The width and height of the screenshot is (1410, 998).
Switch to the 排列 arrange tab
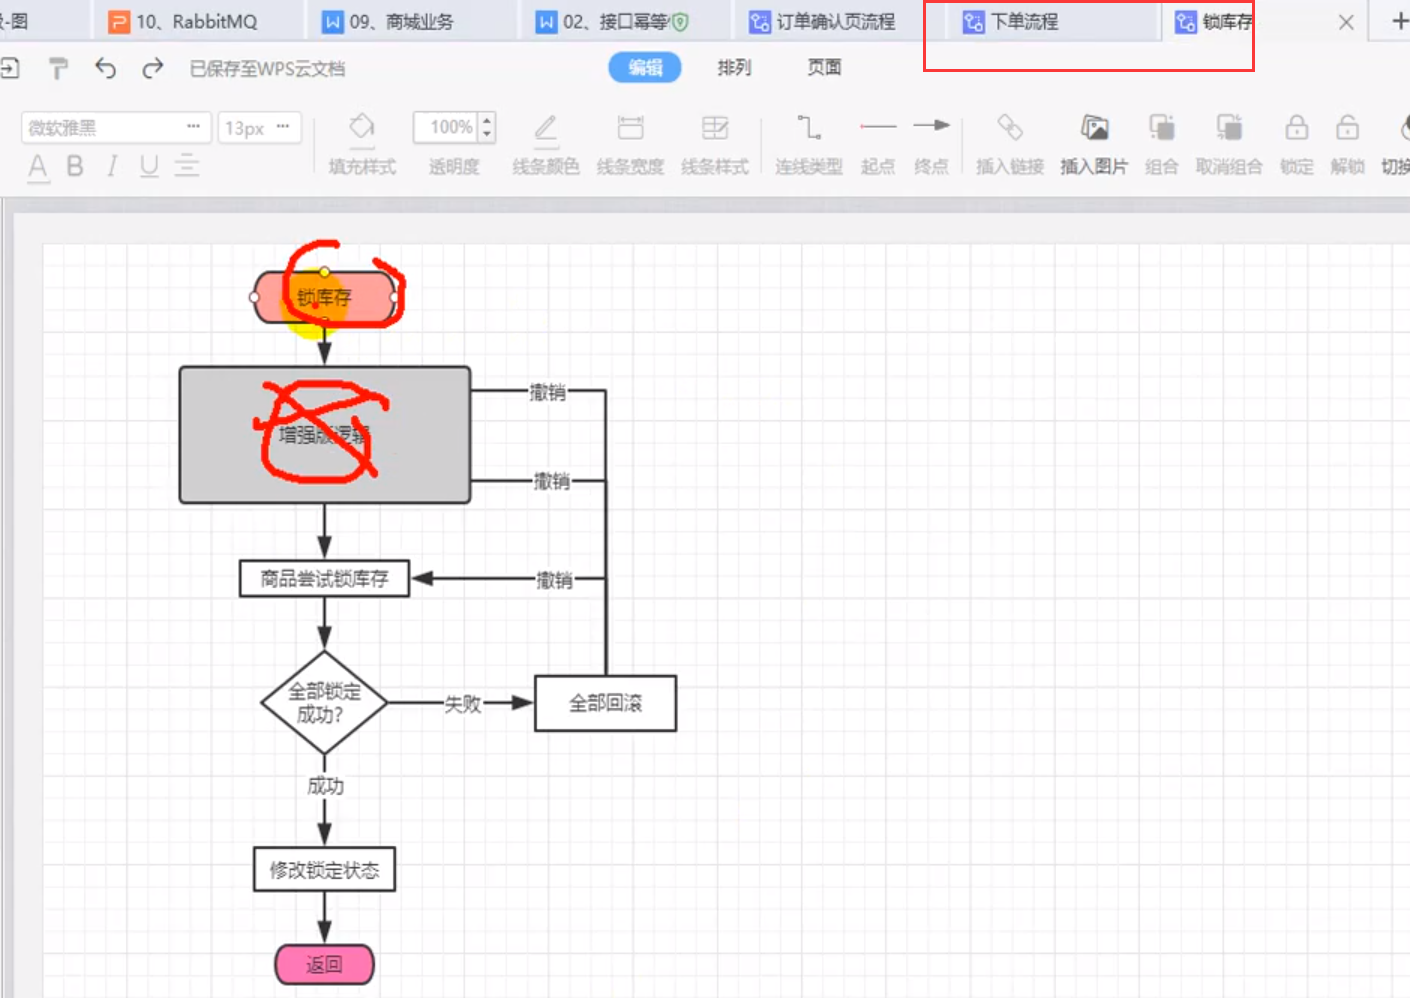(734, 67)
